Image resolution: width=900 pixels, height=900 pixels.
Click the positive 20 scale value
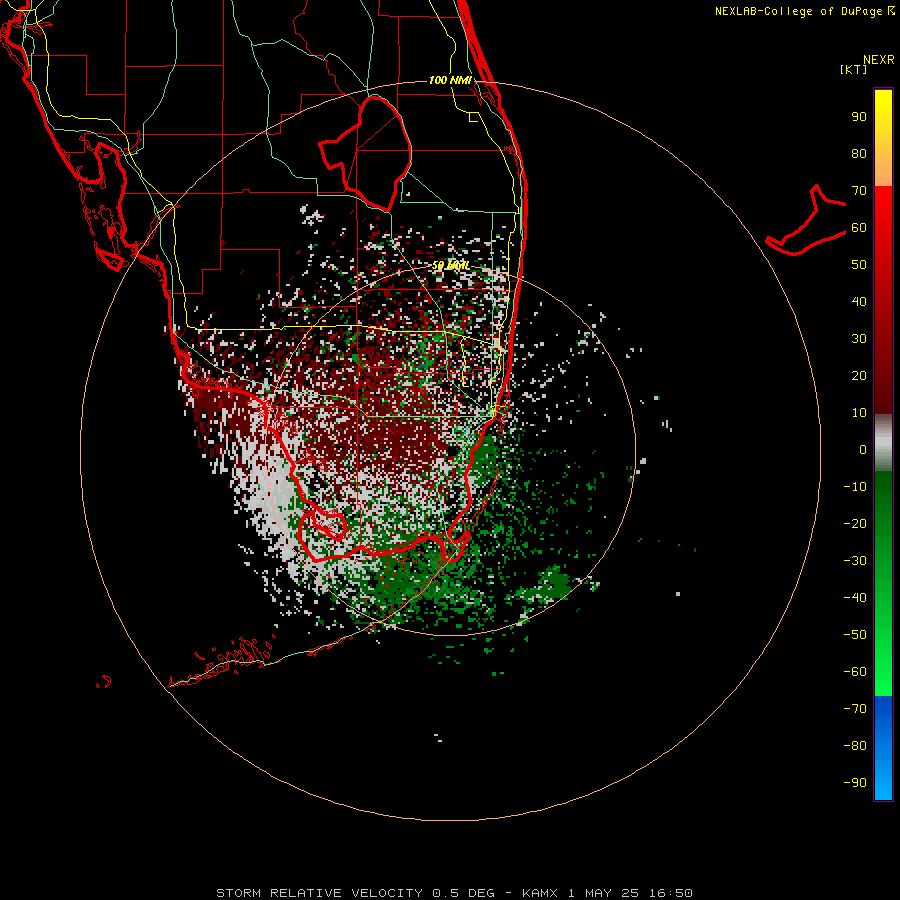[859, 375]
